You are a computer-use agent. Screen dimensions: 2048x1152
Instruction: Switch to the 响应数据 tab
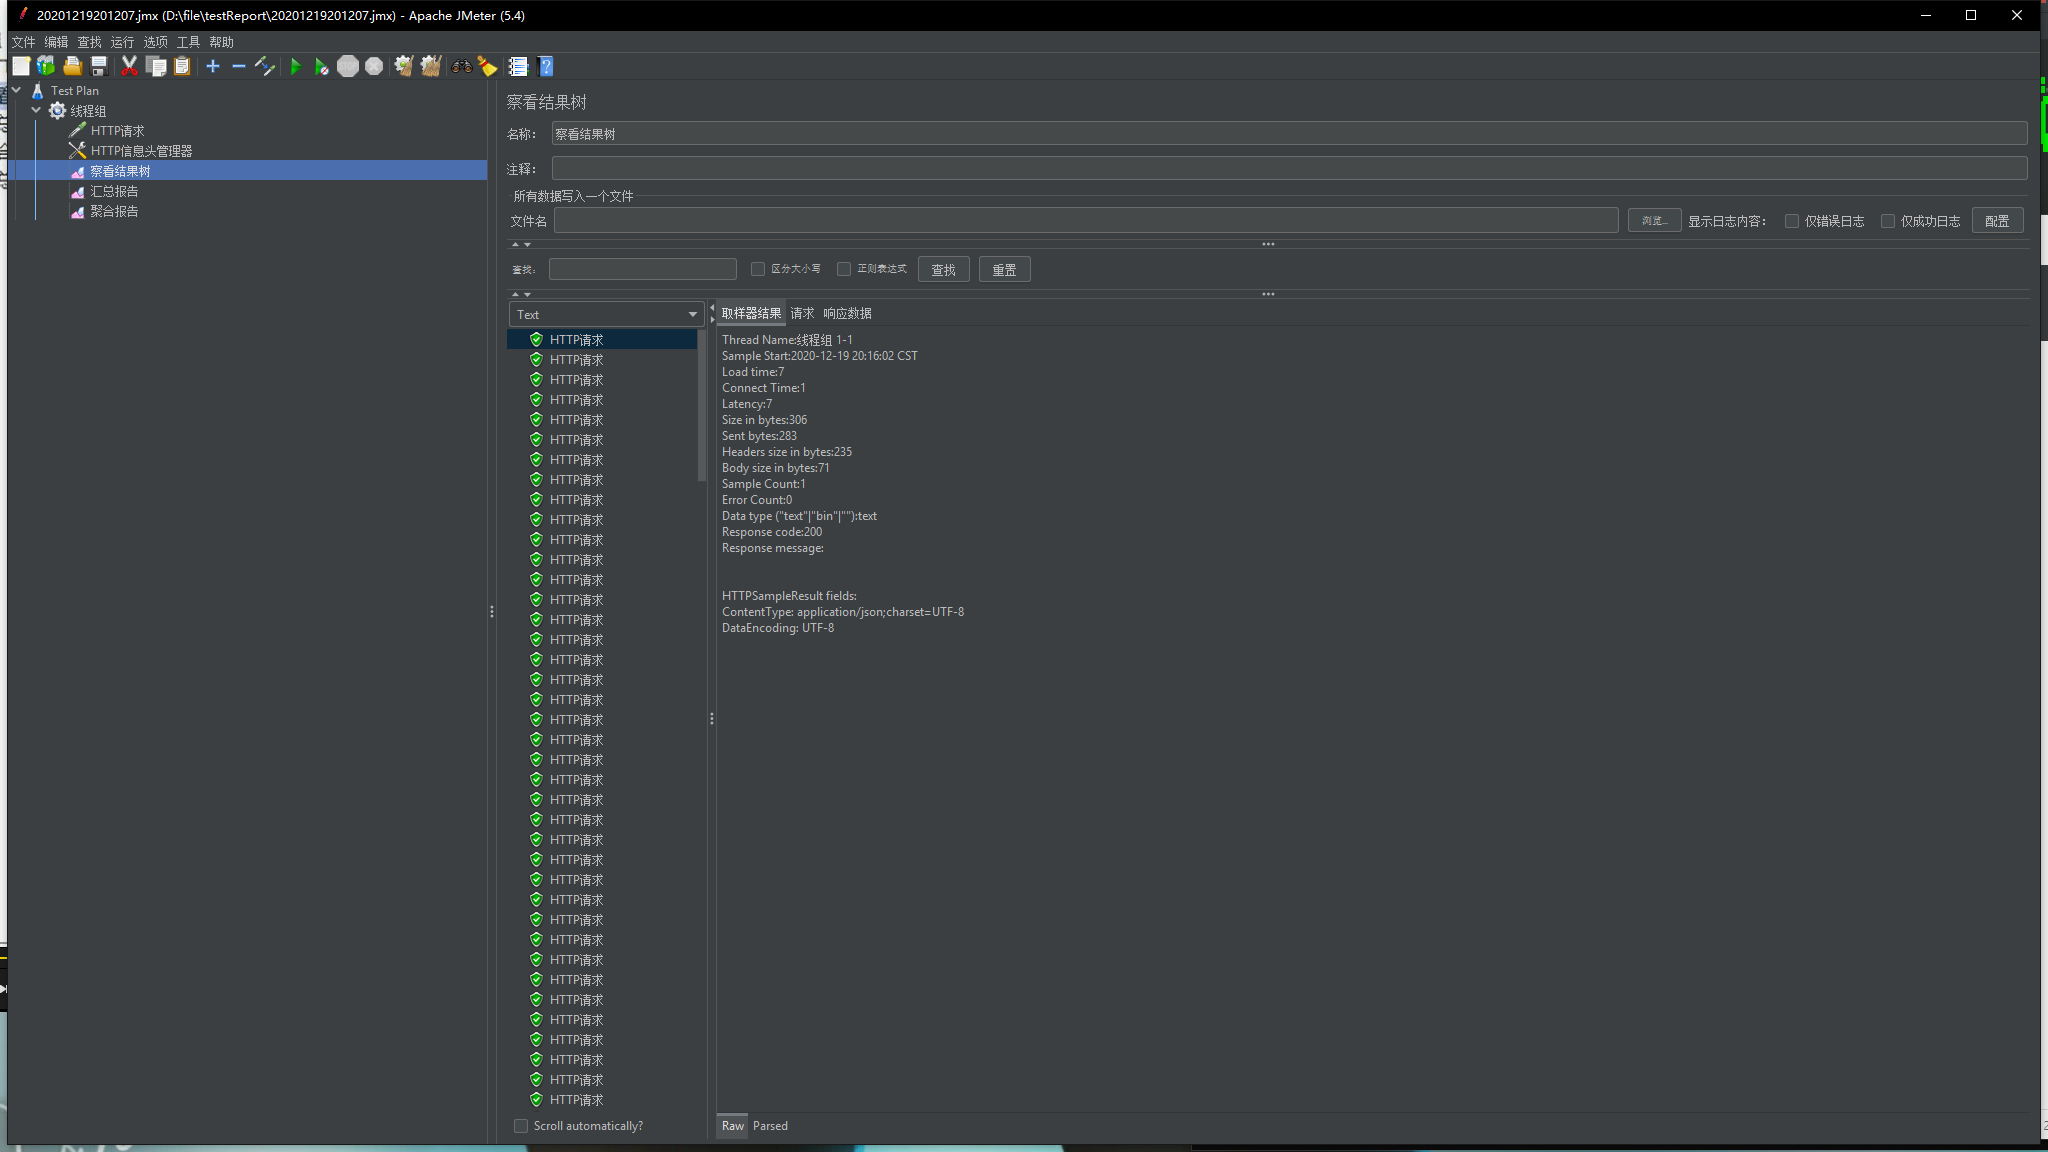(847, 314)
